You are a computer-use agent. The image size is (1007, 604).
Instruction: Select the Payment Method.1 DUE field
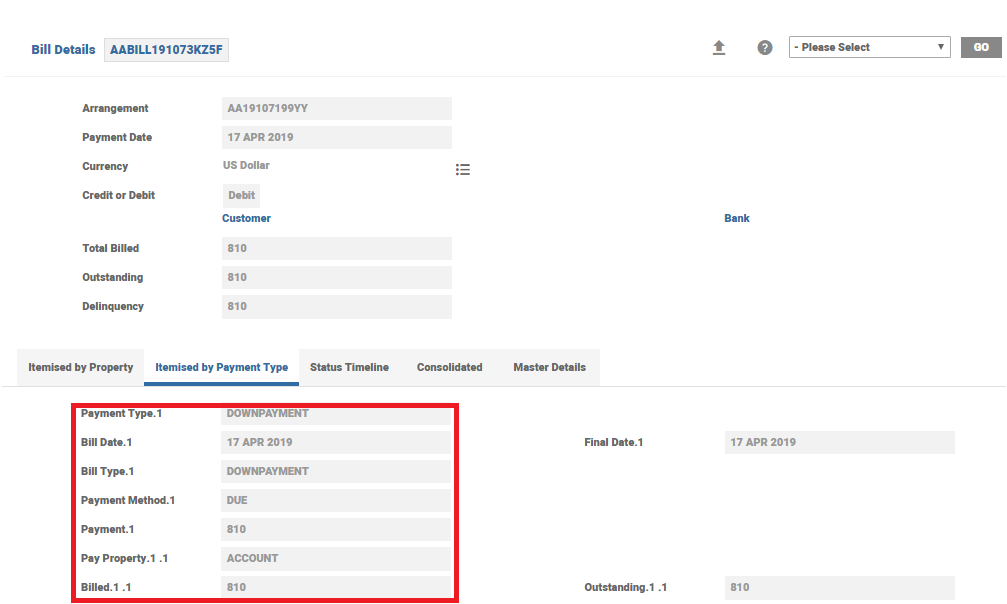coord(336,500)
